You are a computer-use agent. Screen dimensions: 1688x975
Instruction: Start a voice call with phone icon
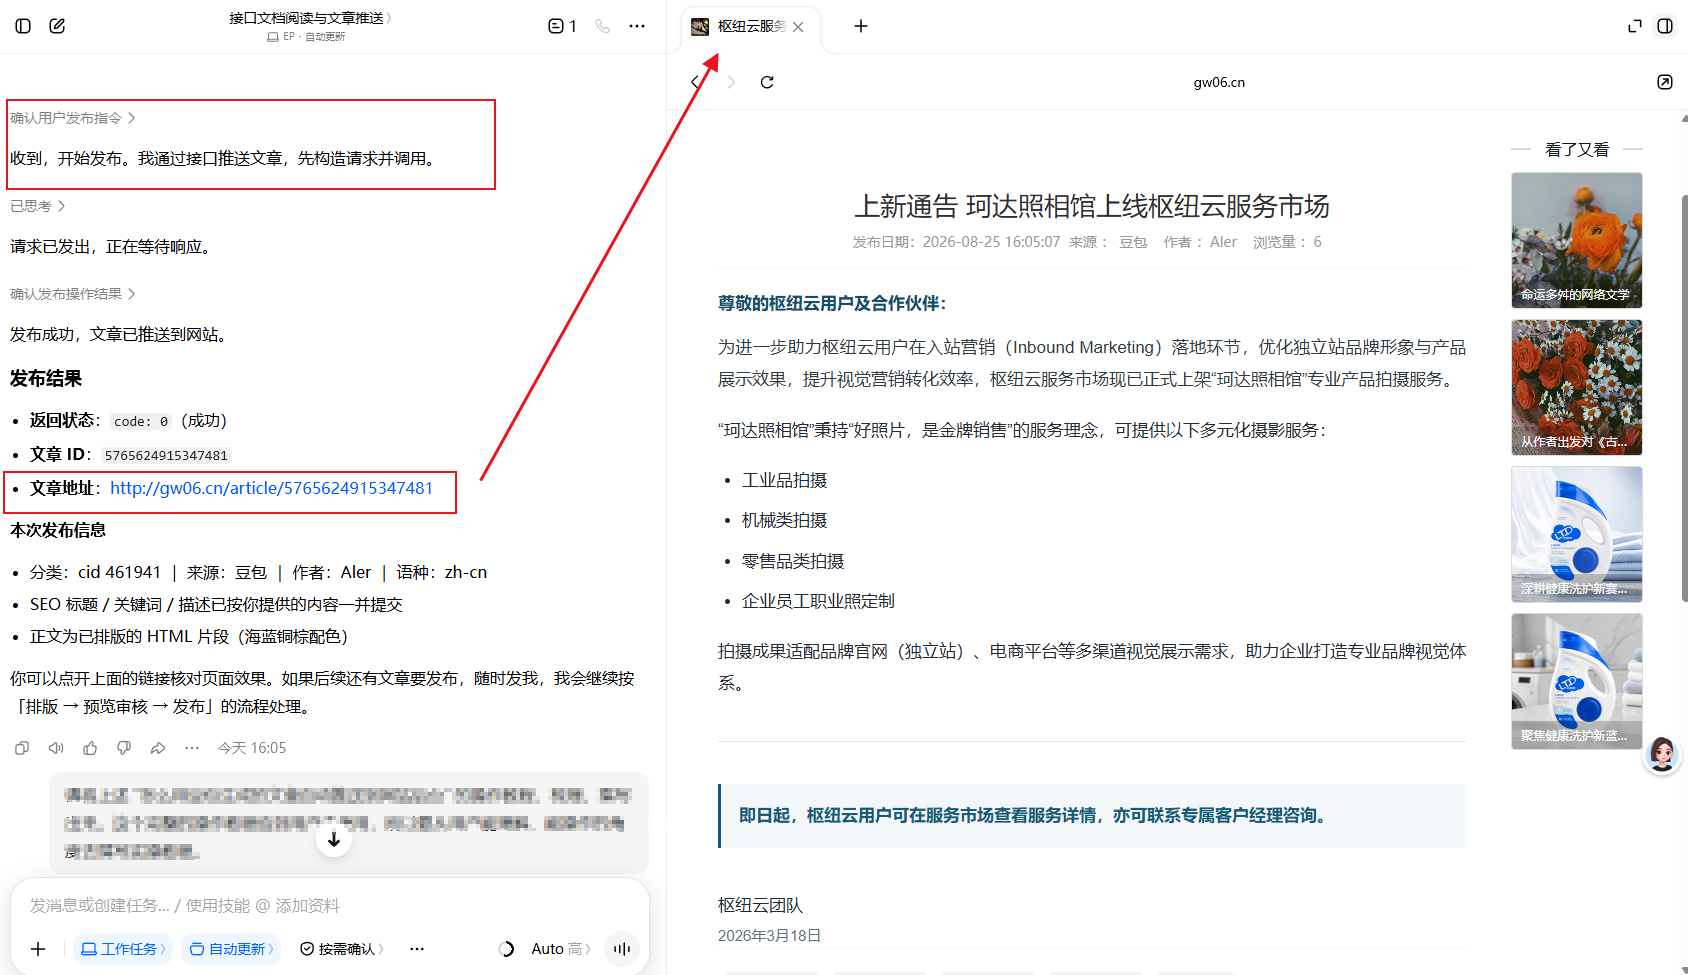[602, 26]
